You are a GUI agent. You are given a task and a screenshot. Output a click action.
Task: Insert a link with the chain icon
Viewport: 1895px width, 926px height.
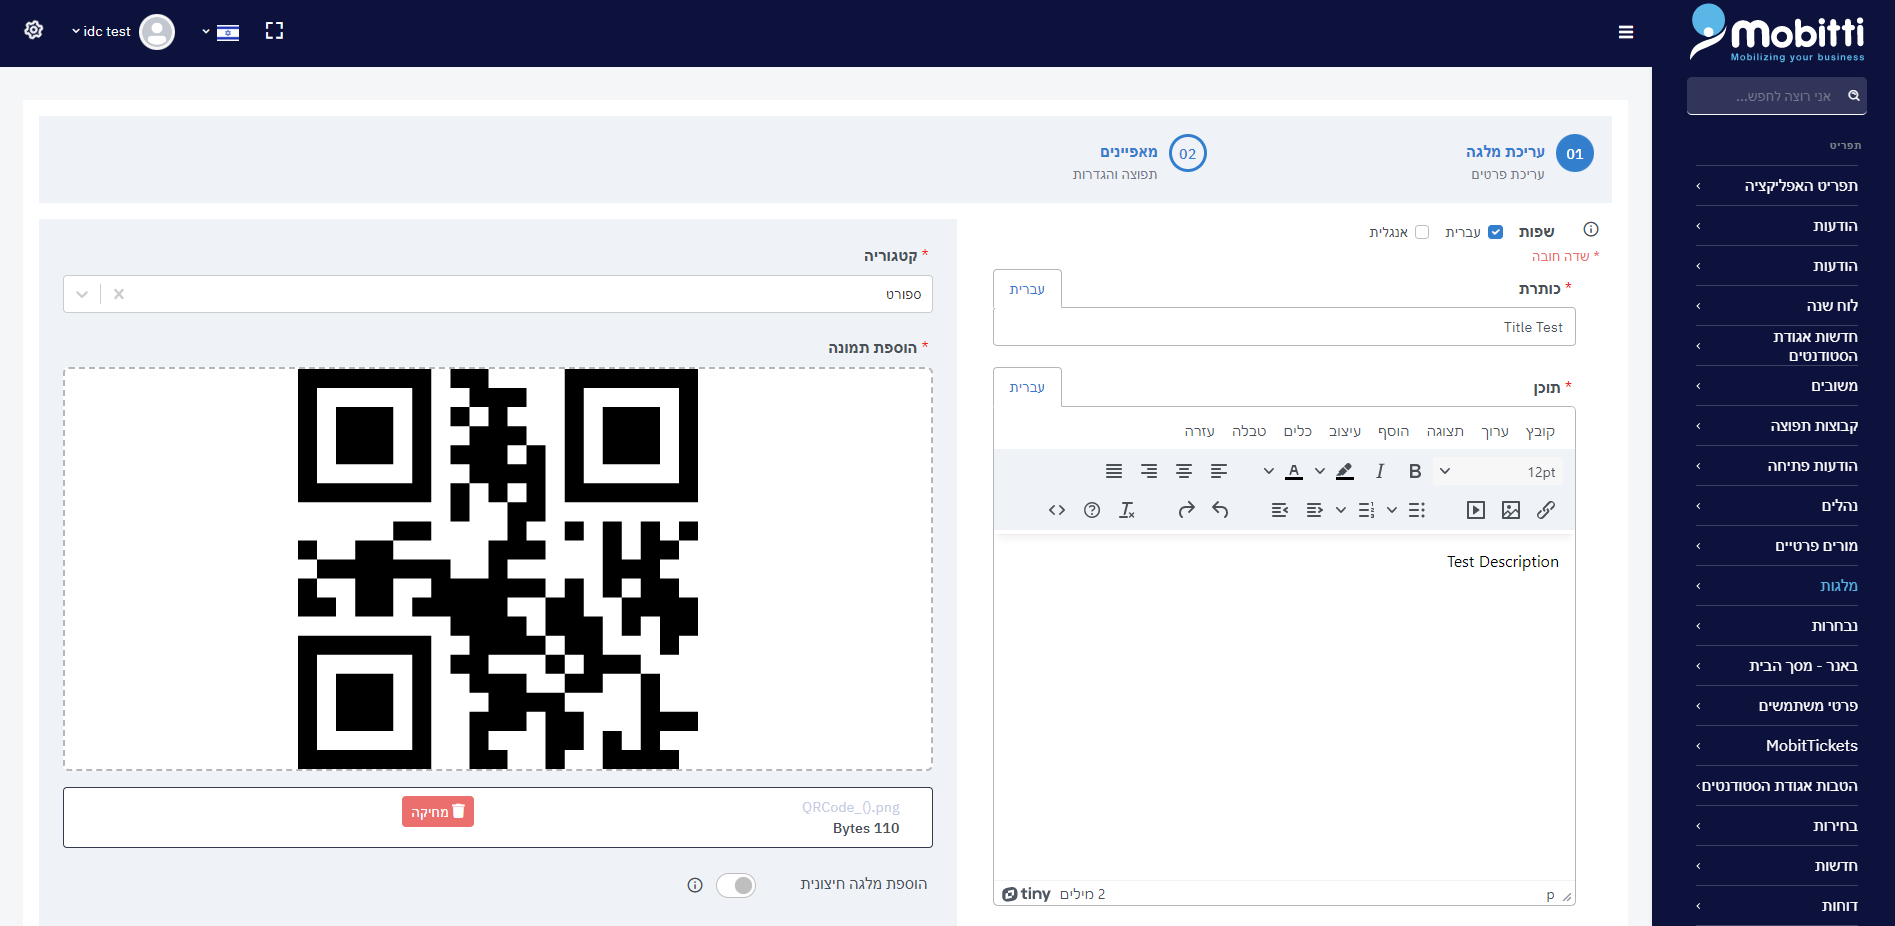click(1546, 510)
